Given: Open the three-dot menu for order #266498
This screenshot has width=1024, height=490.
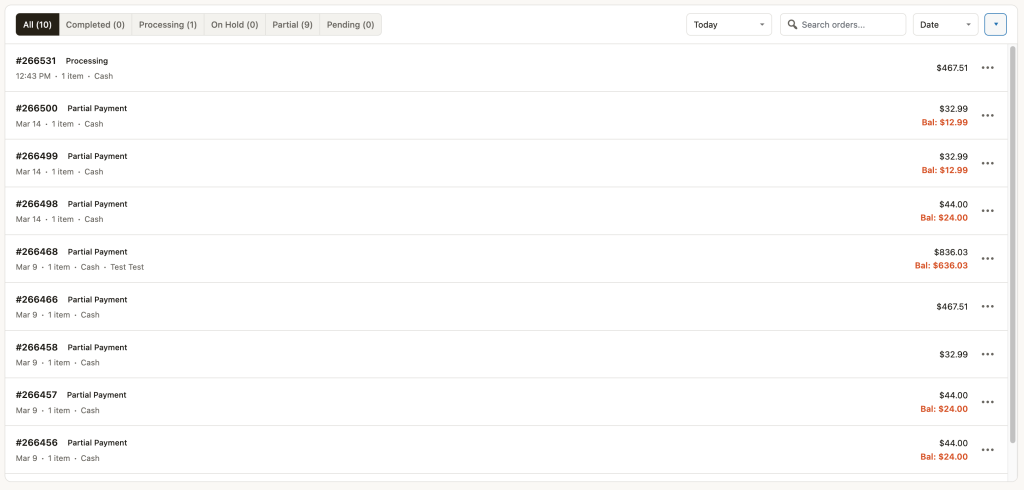Looking at the screenshot, I should (x=987, y=211).
